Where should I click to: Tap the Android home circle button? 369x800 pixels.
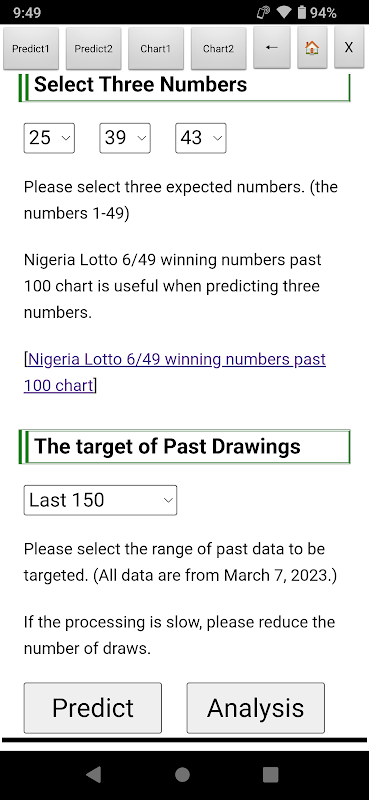(x=182, y=774)
